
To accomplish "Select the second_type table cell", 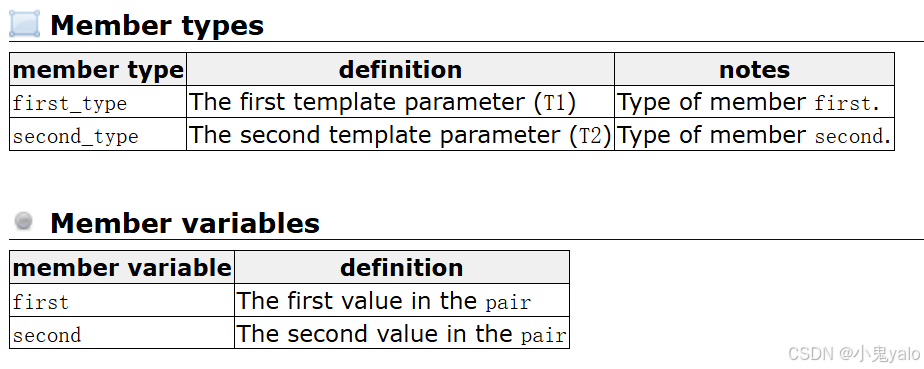I will point(98,134).
